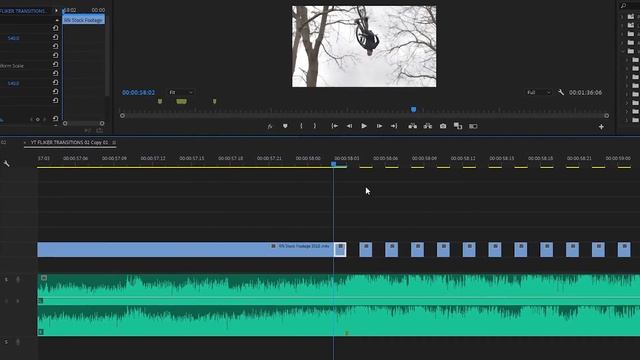
Task: Step back one frame button
Action: click(349, 126)
